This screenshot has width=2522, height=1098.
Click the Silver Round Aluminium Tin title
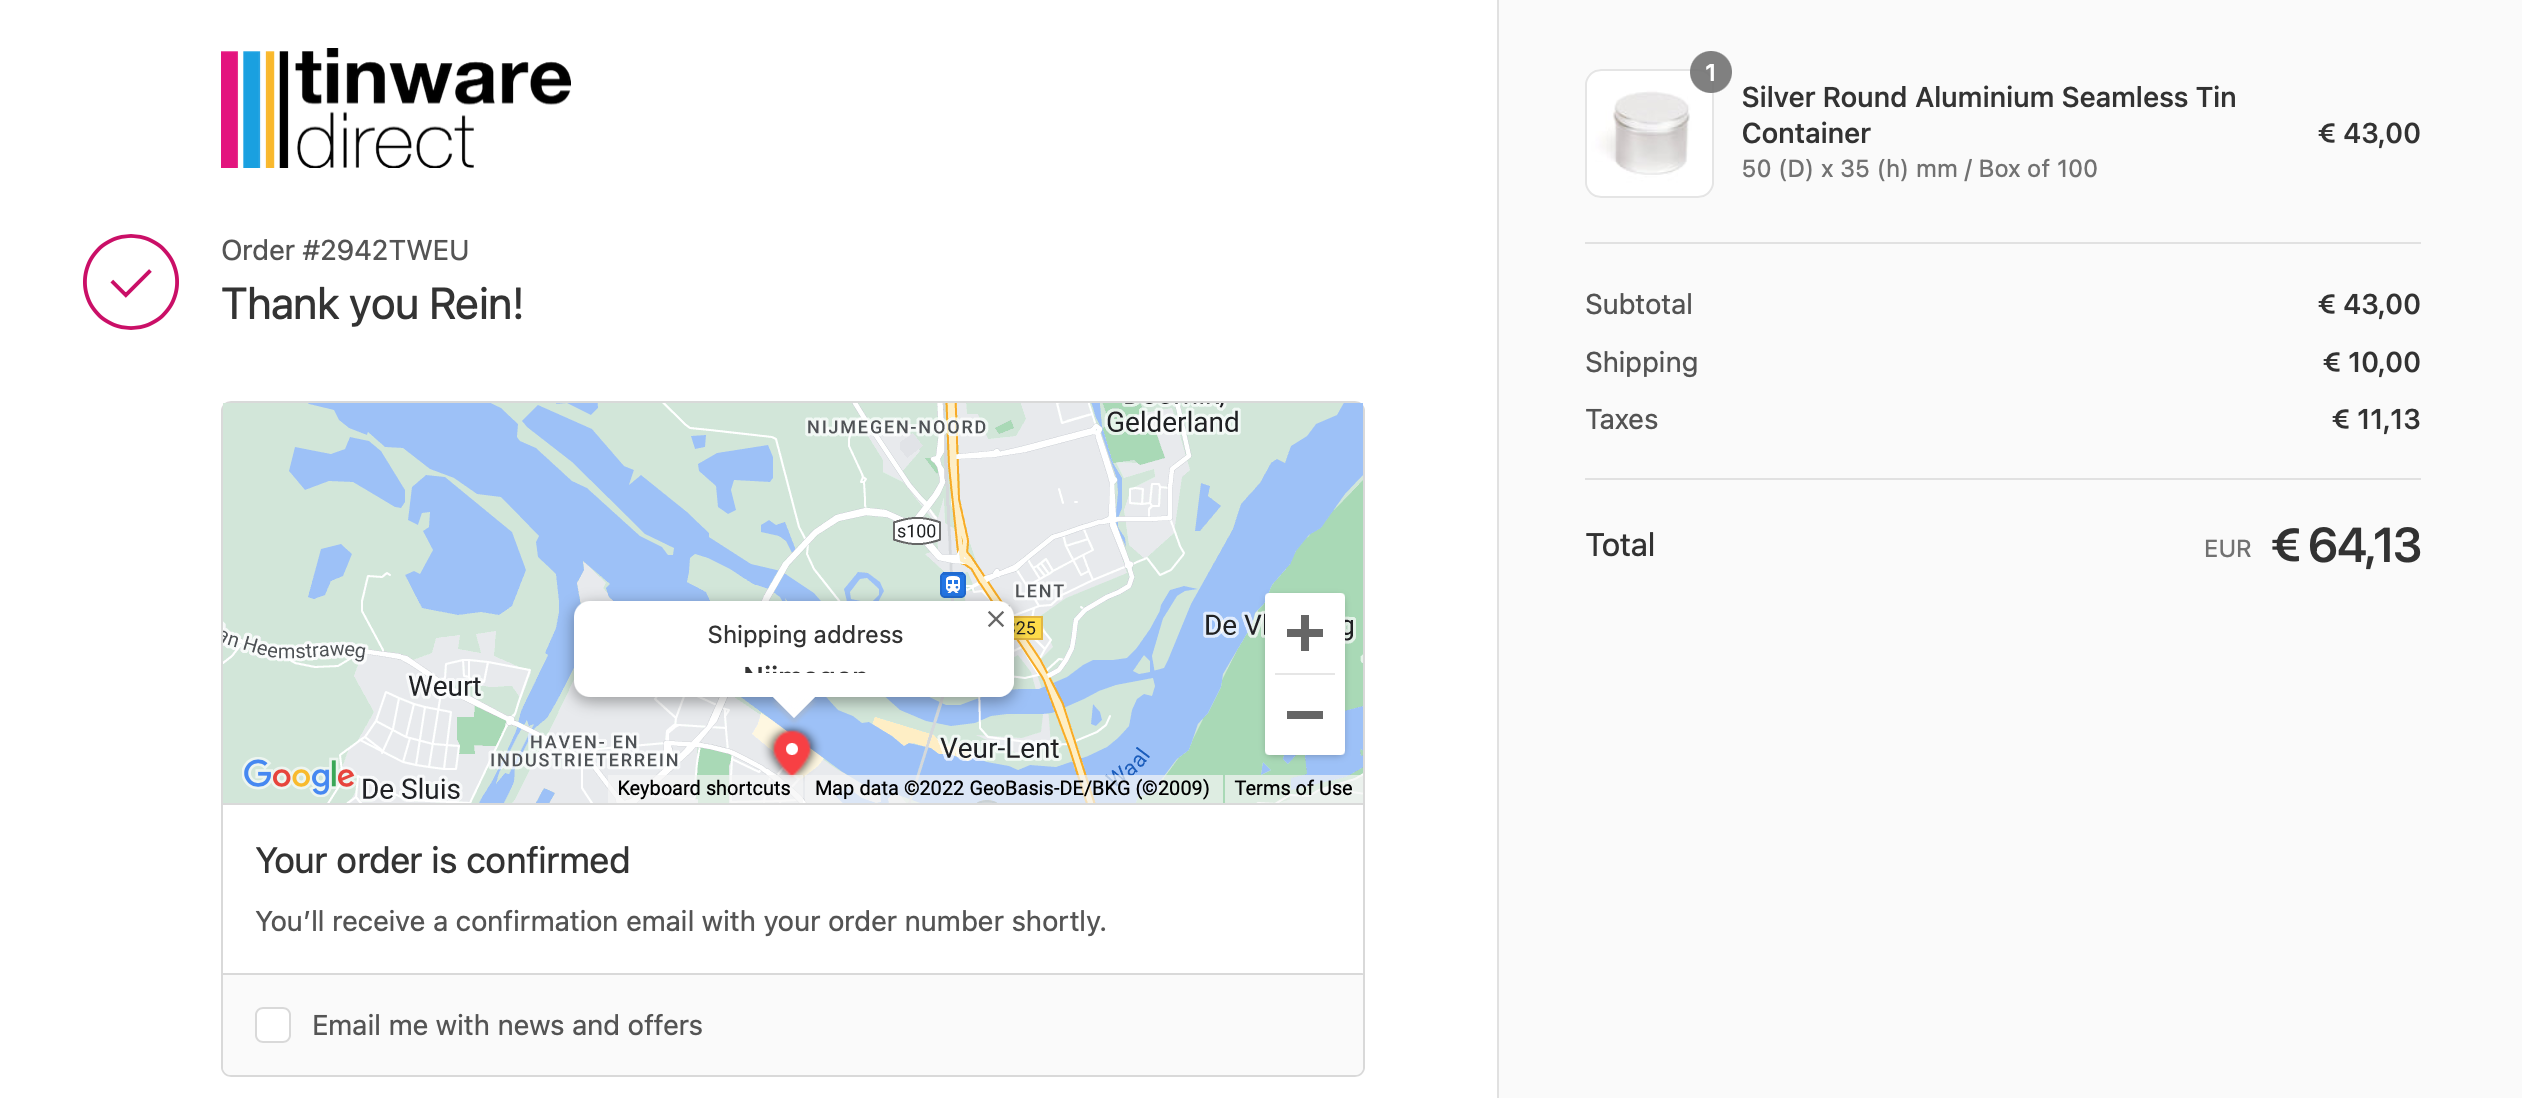point(1988,115)
